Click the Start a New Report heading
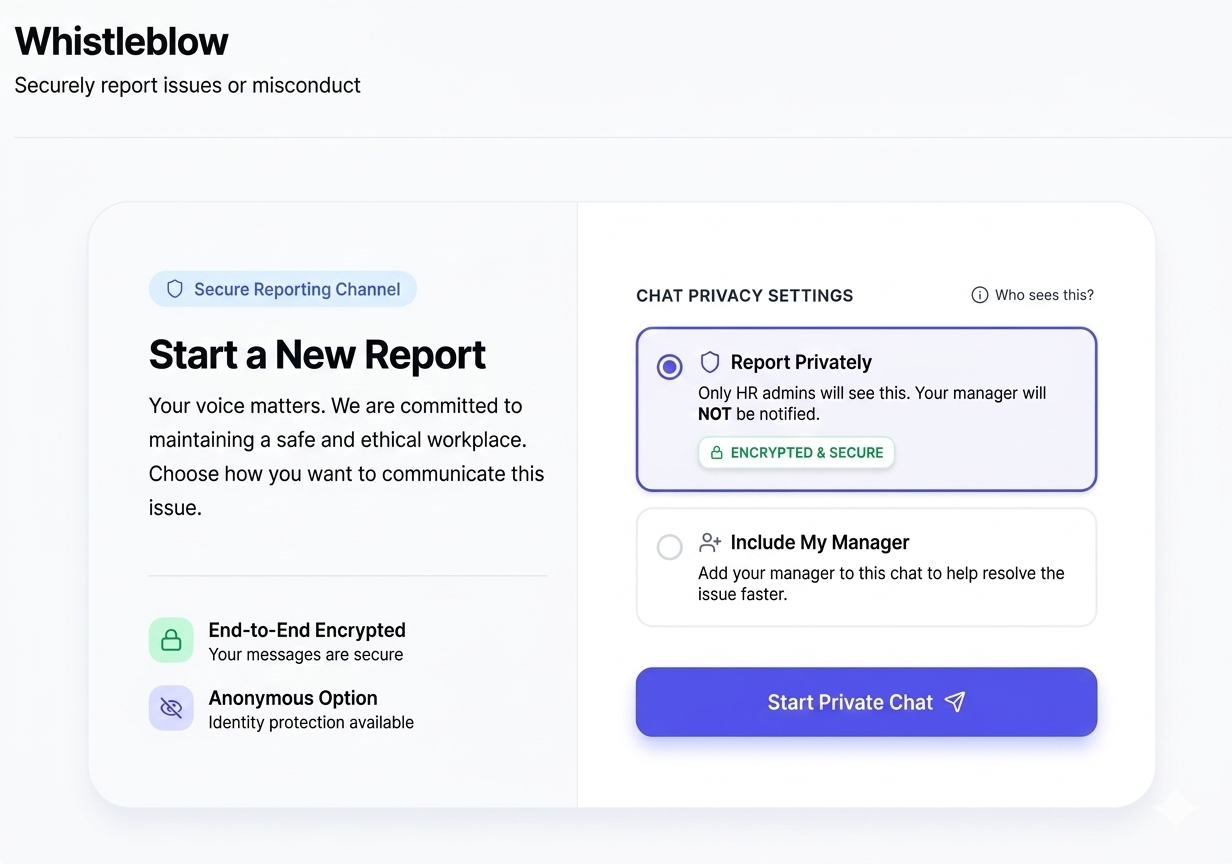1232x864 pixels. [317, 355]
